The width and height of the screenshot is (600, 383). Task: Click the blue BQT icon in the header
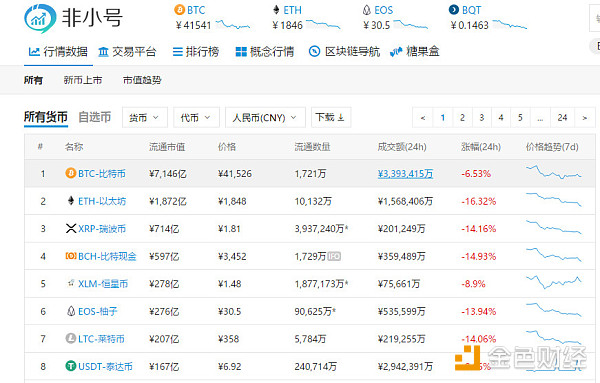point(453,10)
